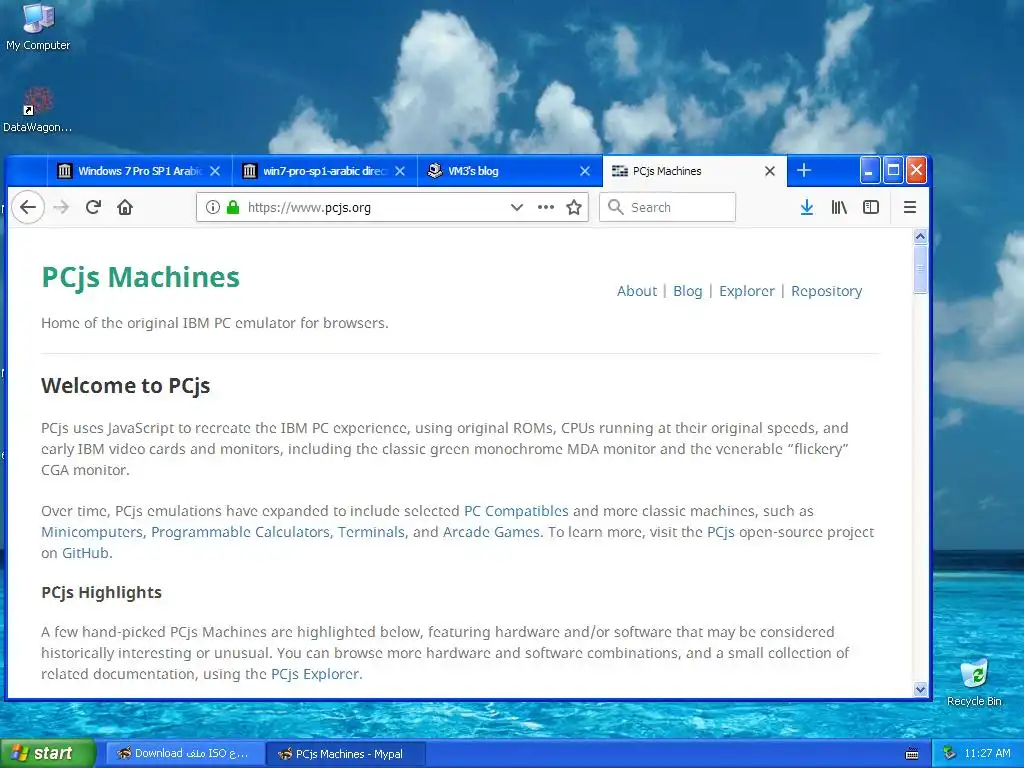The height and width of the screenshot is (768, 1024).
Task: Toggle the sidebar view icon
Action: click(x=871, y=207)
